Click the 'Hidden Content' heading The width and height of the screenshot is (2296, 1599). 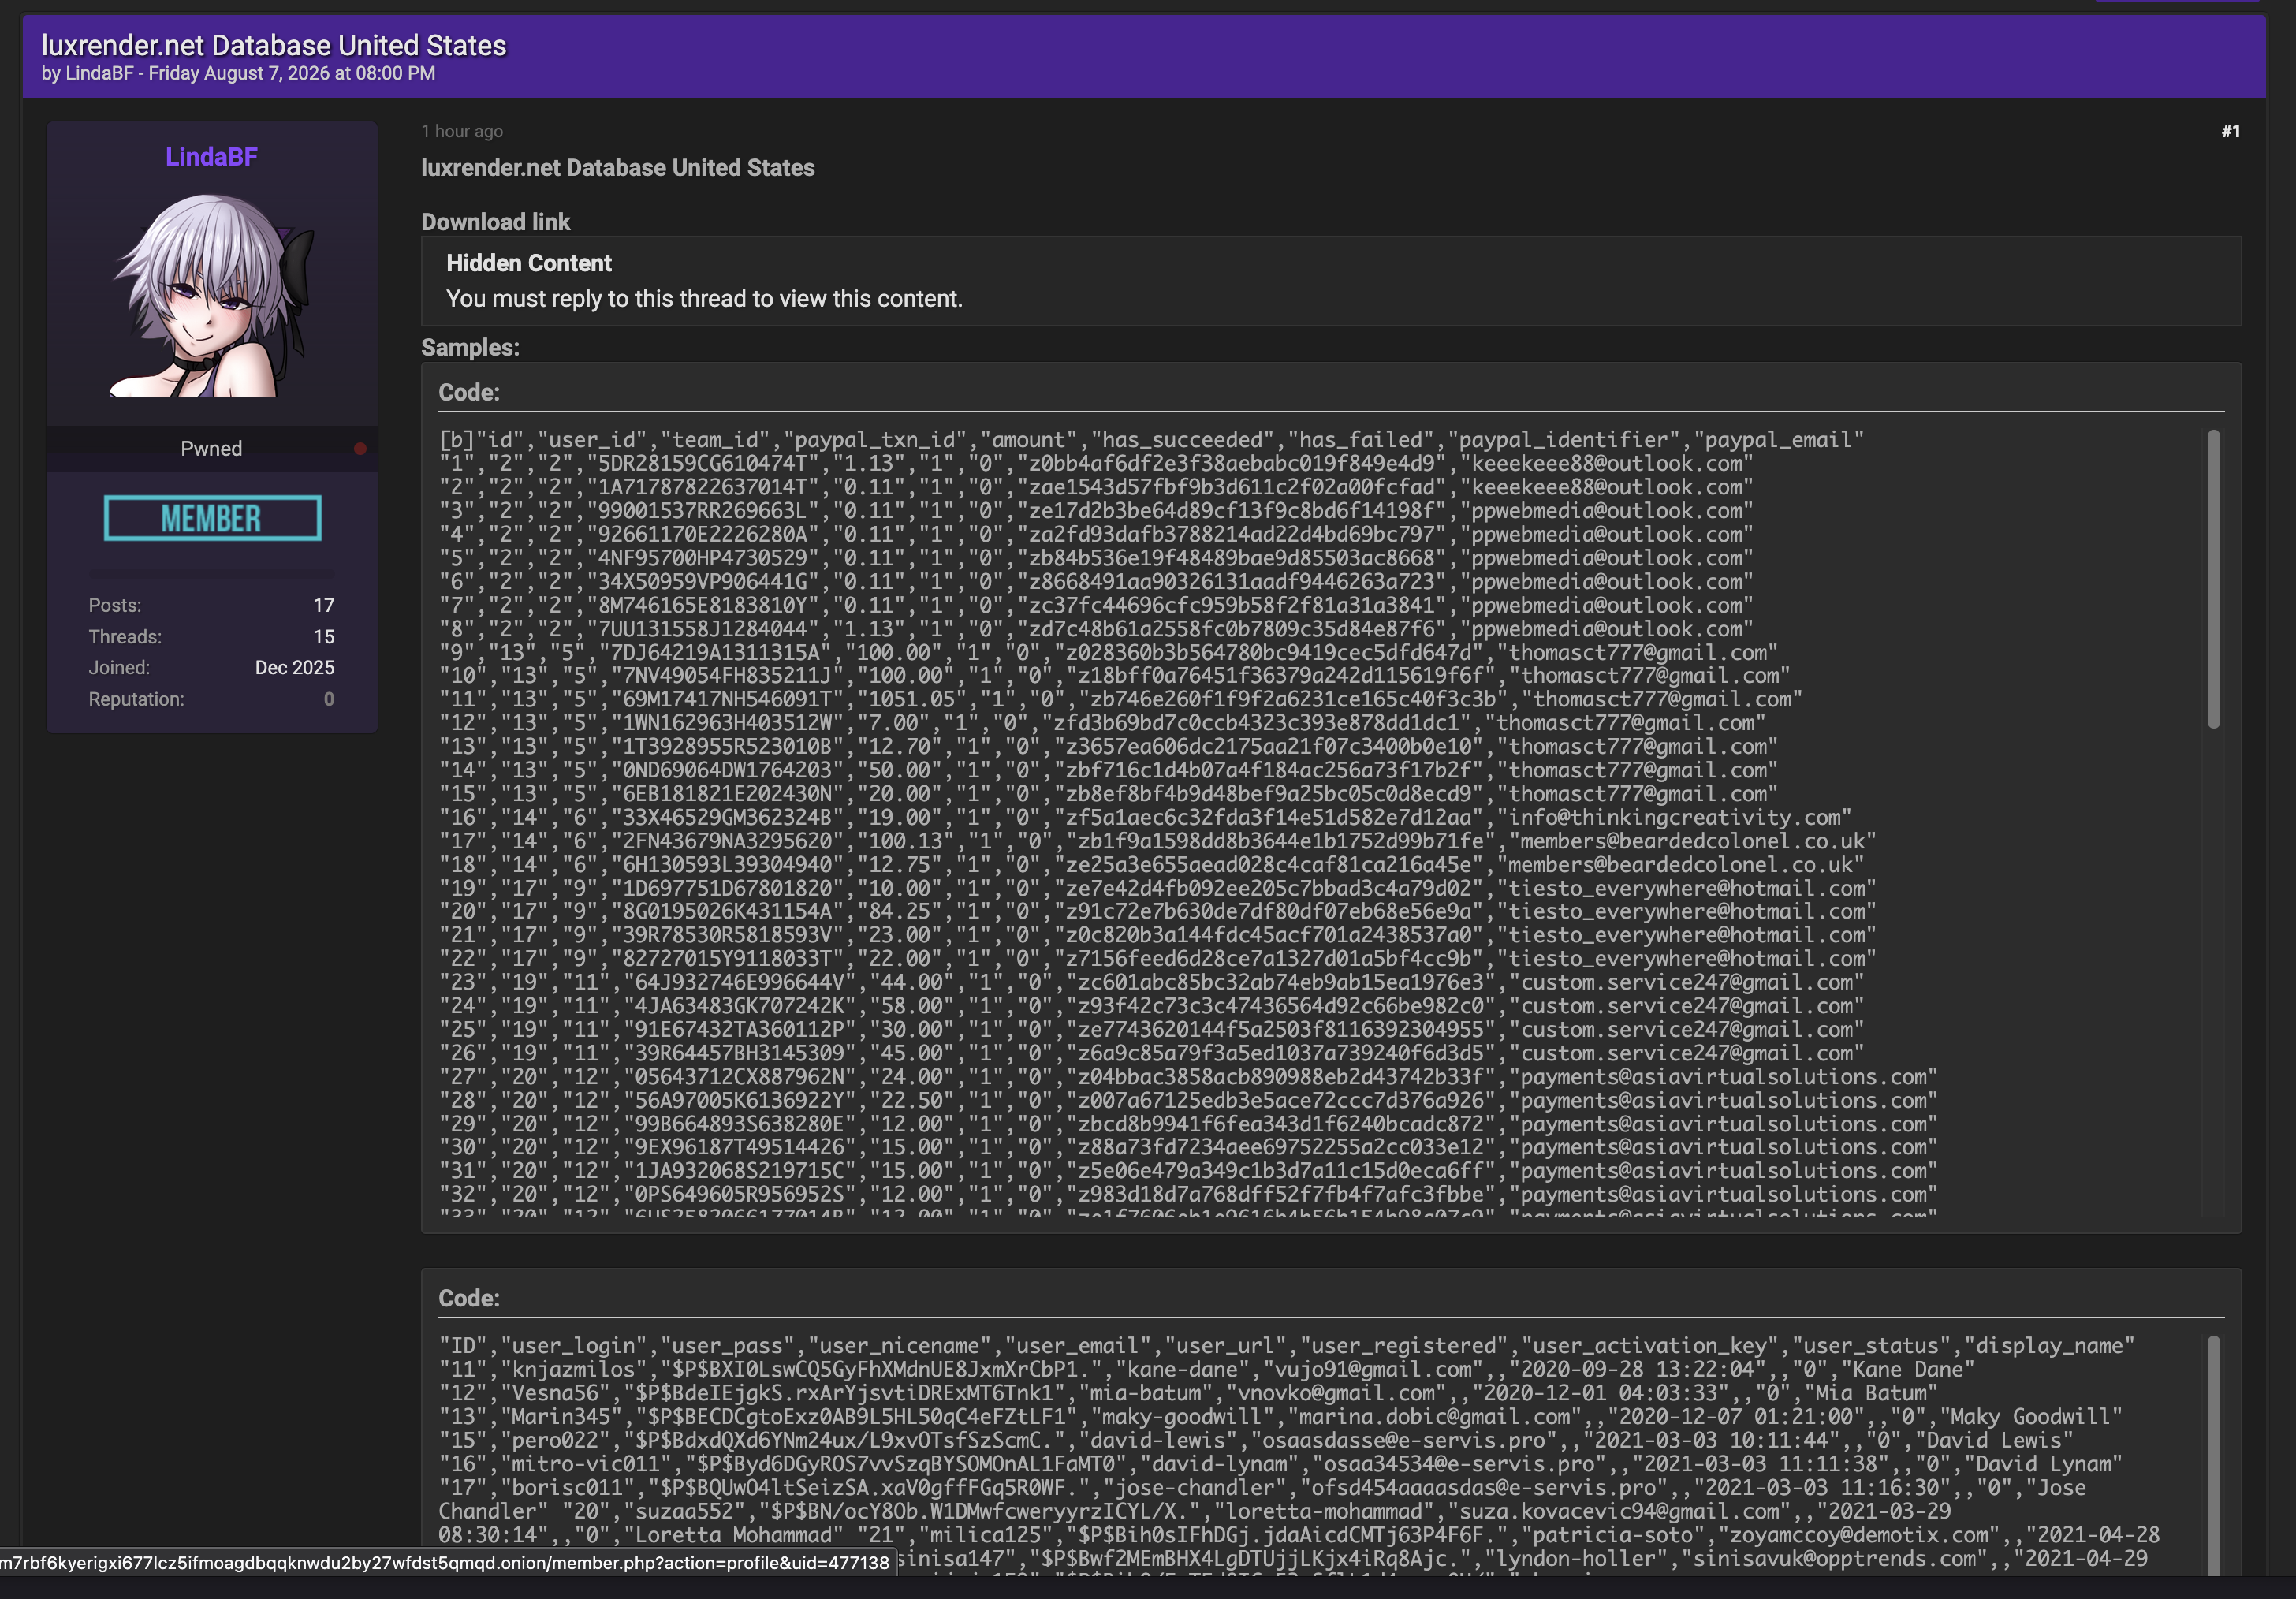click(529, 263)
